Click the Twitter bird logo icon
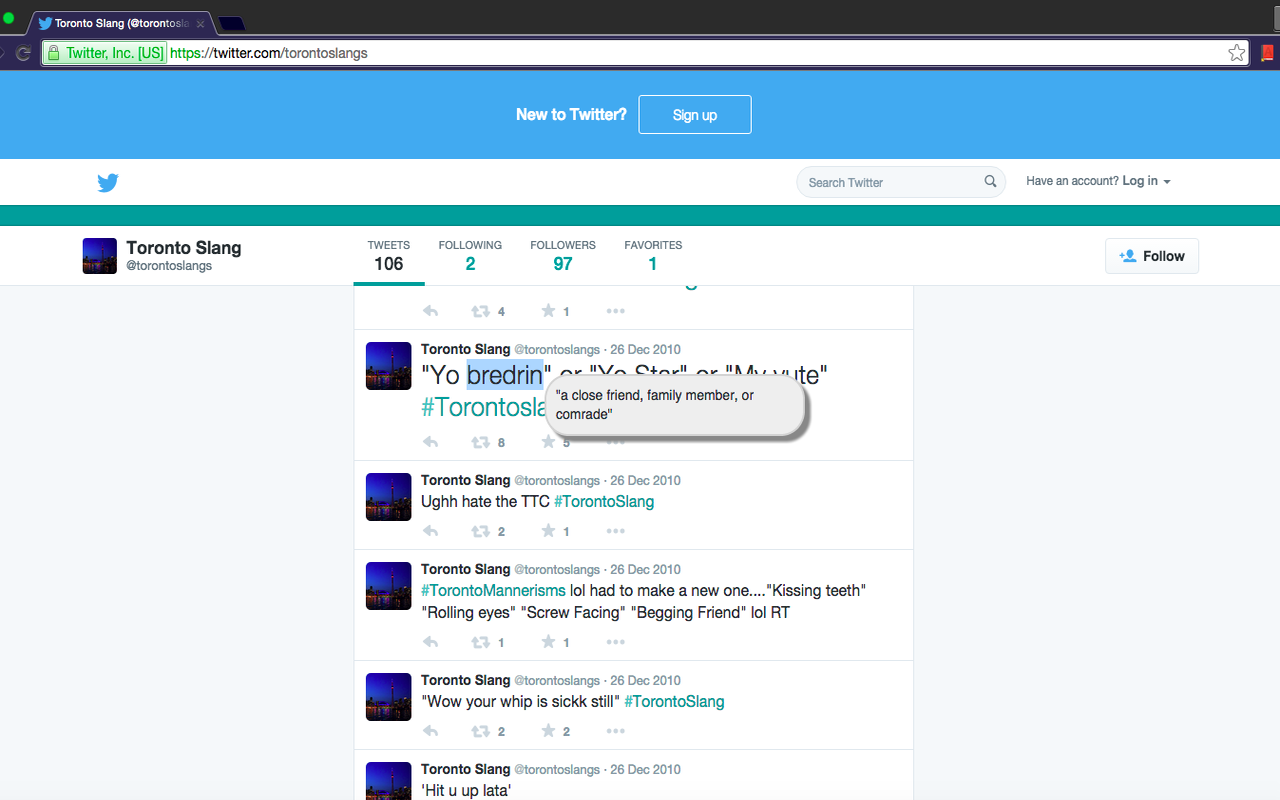The image size is (1280, 800). (108, 182)
